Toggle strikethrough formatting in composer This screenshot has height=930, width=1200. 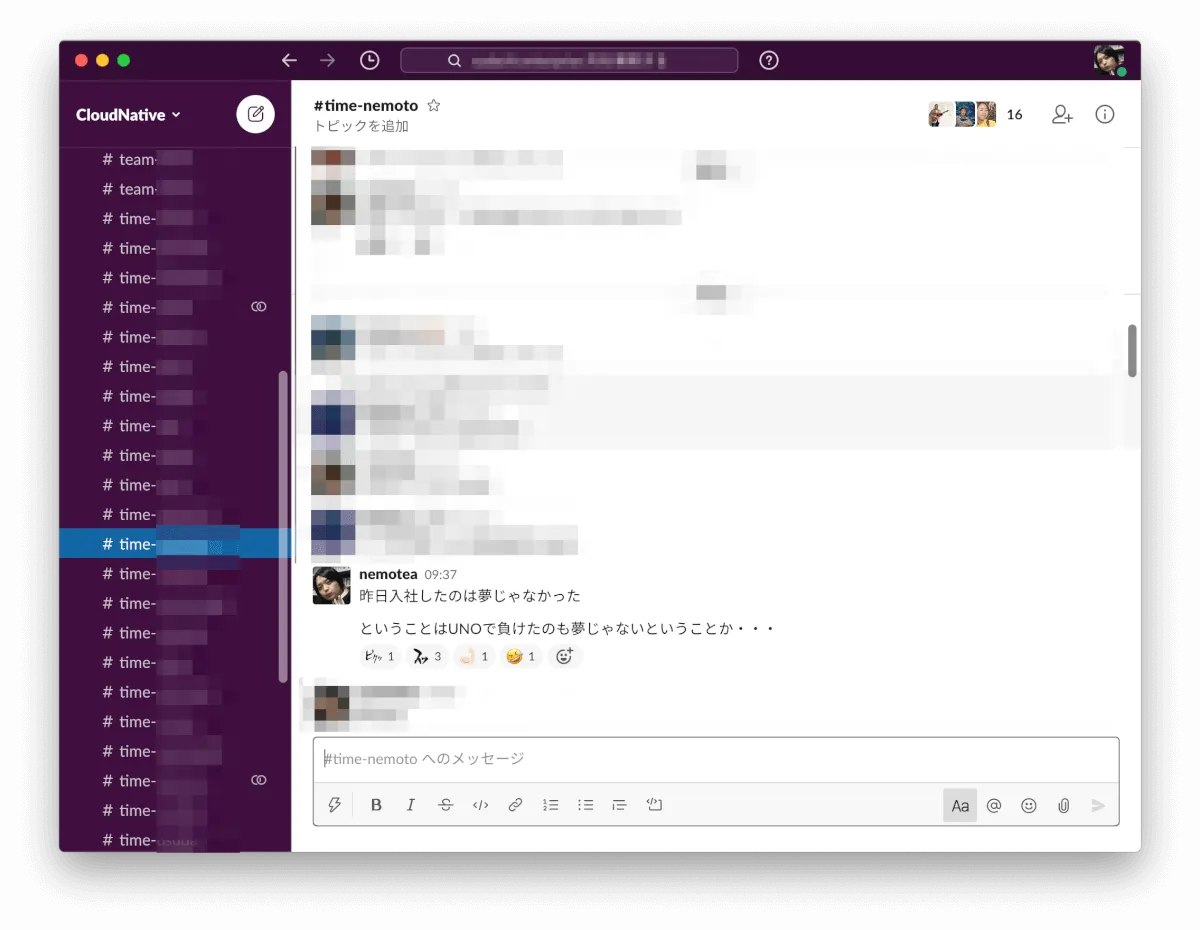(x=445, y=805)
